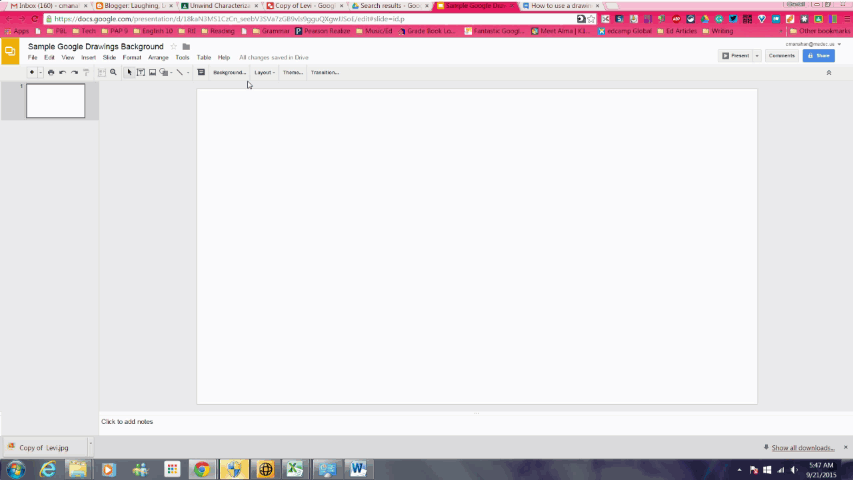Open the Slide menu
This screenshot has width=853, height=480.
click(x=109, y=58)
